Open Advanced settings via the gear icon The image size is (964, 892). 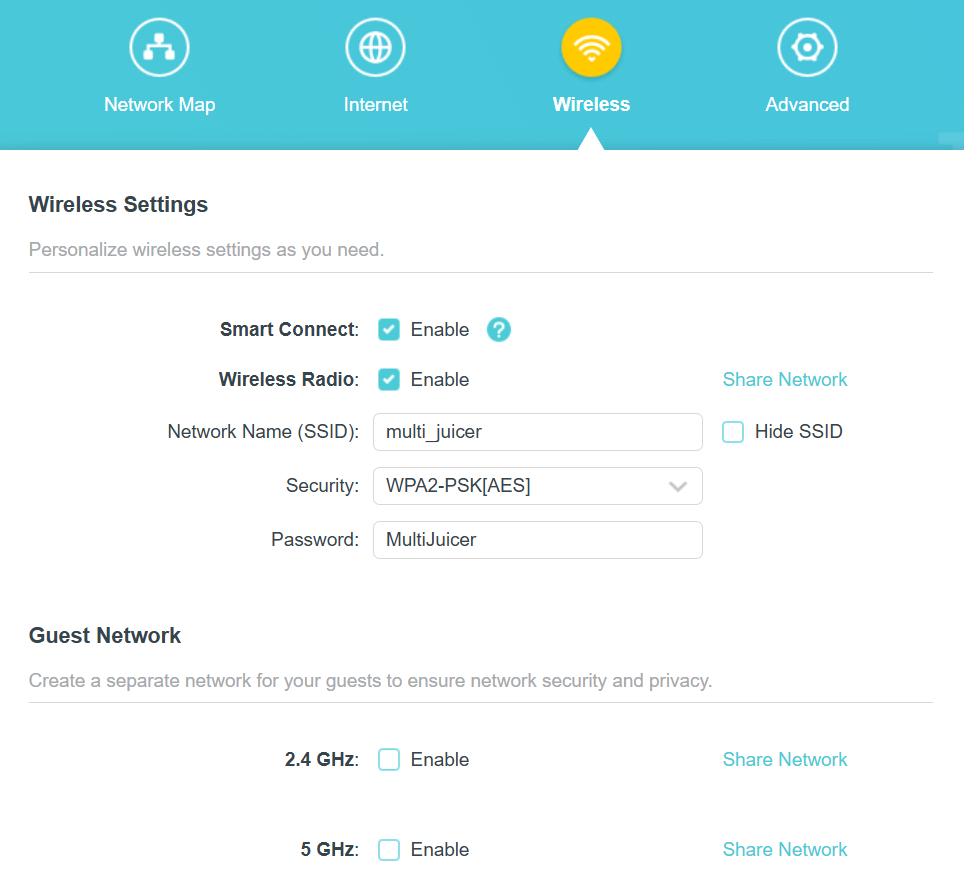807,46
